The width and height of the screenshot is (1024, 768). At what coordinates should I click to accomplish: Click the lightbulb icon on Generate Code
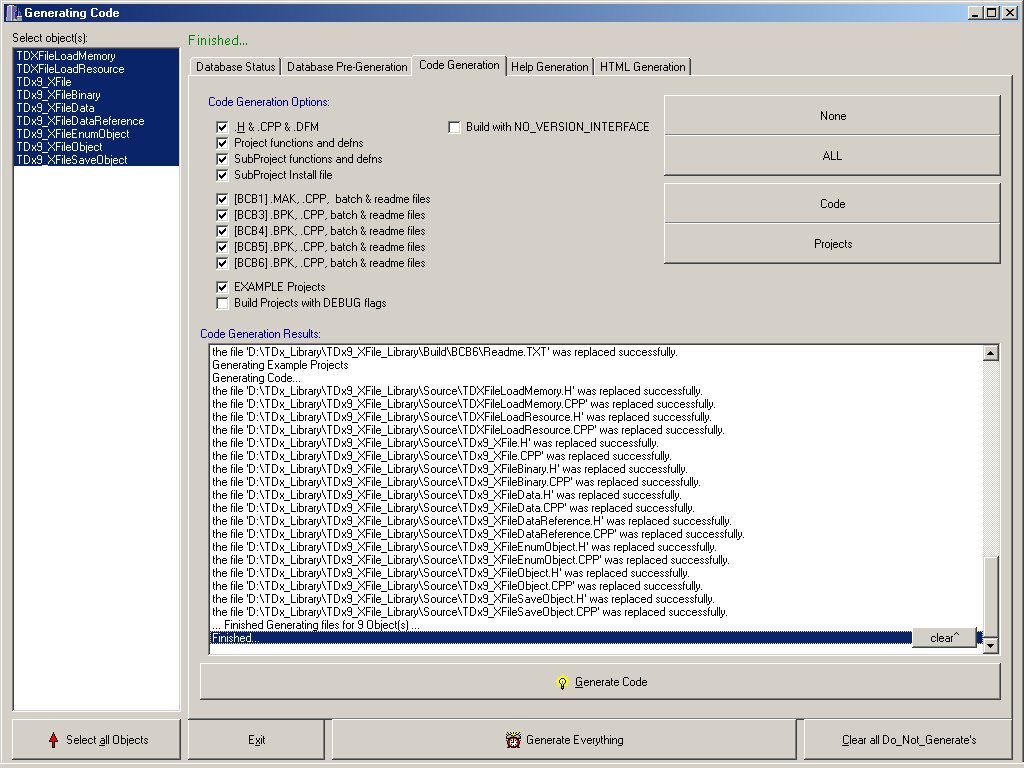point(562,682)
